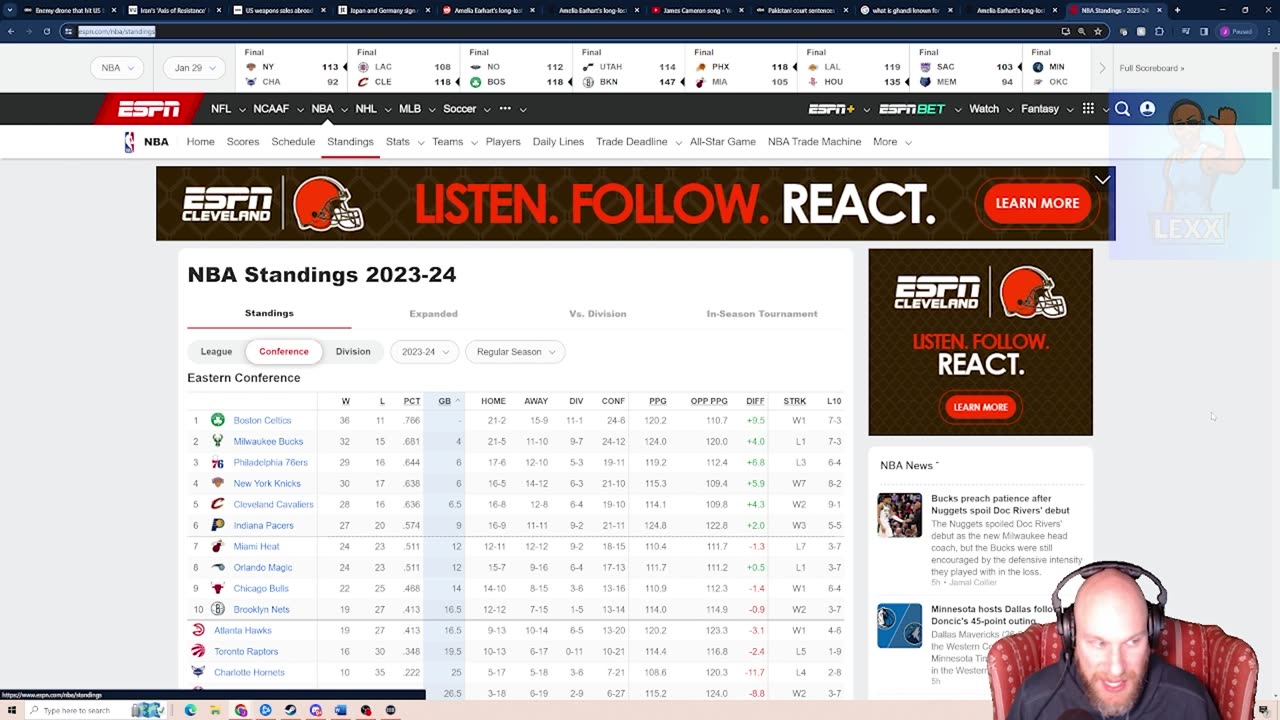Click the browser address bar
Image resolution: width=1280 pixels, height=720 pixels.
(x=560, y=31)
